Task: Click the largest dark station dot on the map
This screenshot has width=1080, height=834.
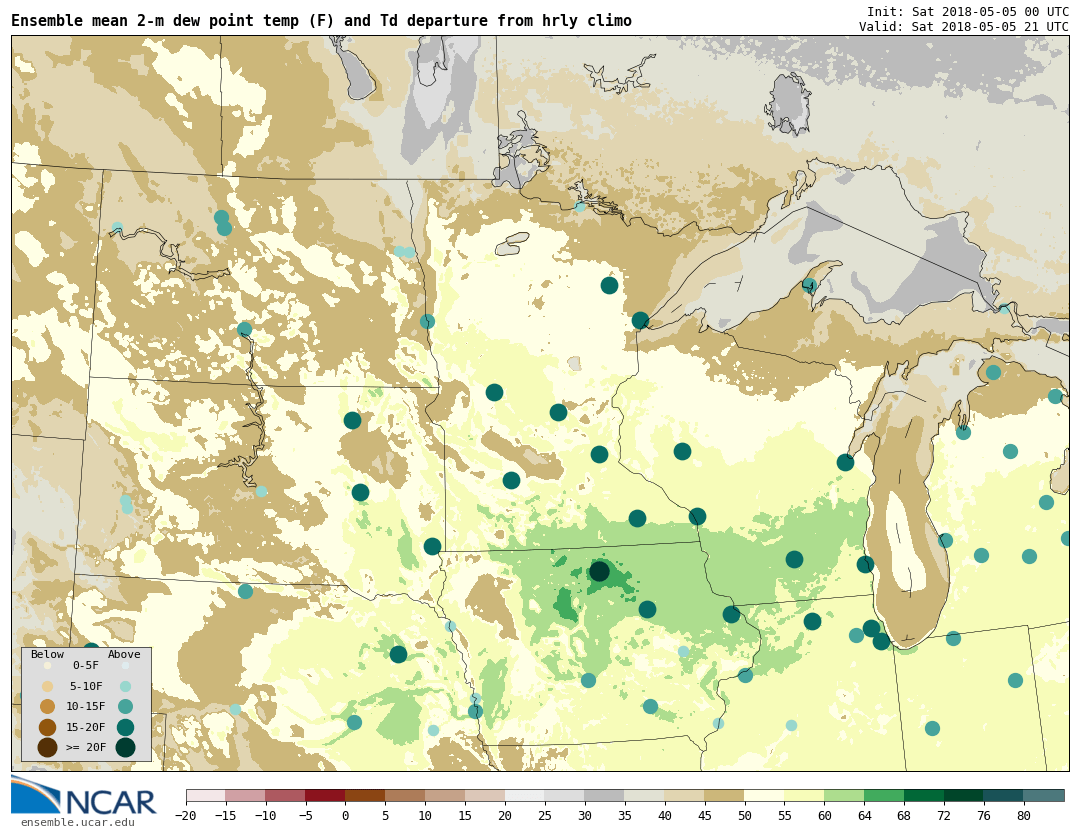Action: coord(599,571)
